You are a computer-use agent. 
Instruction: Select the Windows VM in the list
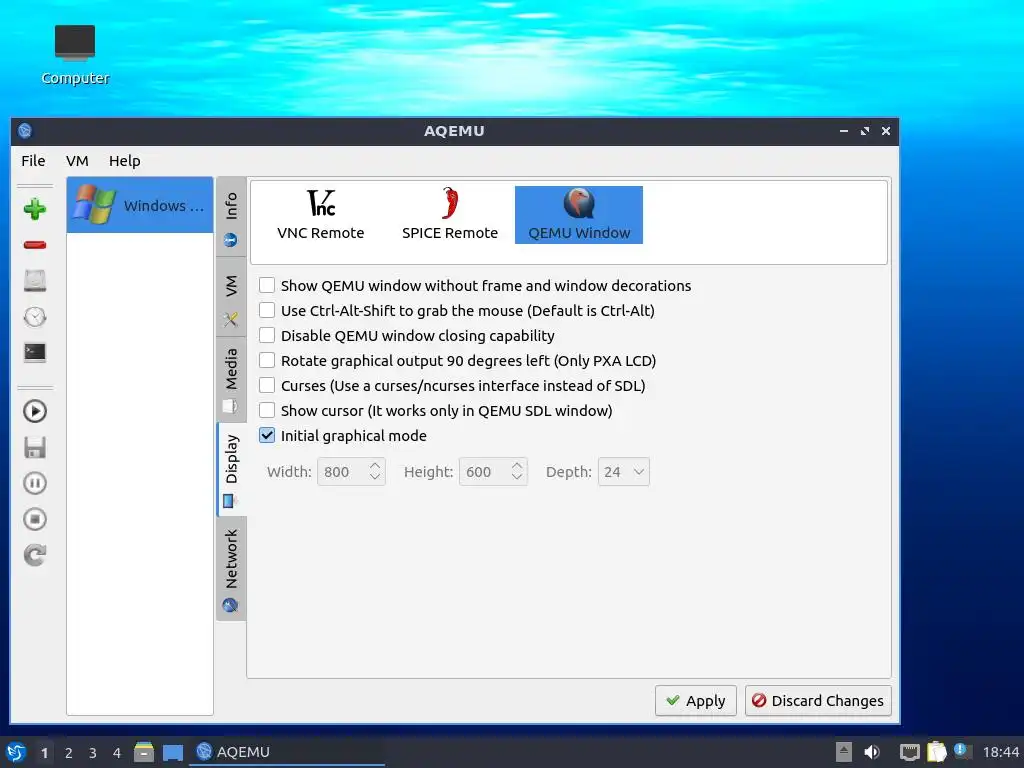tap(140, 205)
